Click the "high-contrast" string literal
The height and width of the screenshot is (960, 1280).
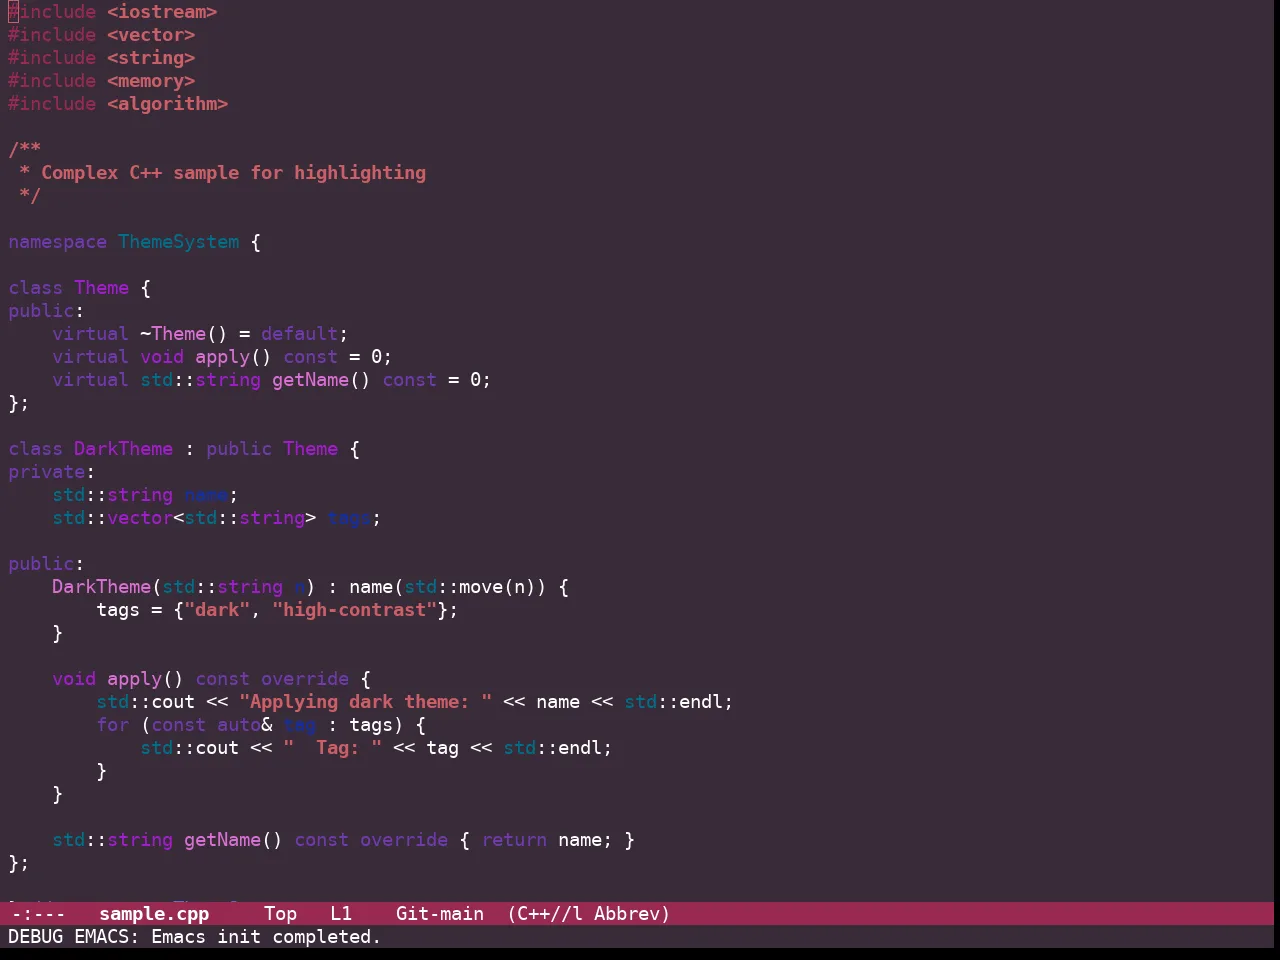(x=354, y=610)
